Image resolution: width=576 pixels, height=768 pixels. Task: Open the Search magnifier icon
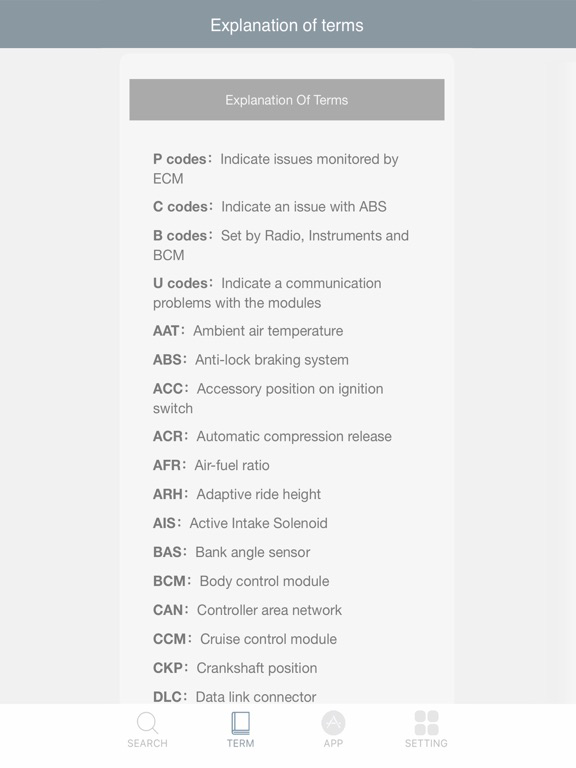(147, 723)
